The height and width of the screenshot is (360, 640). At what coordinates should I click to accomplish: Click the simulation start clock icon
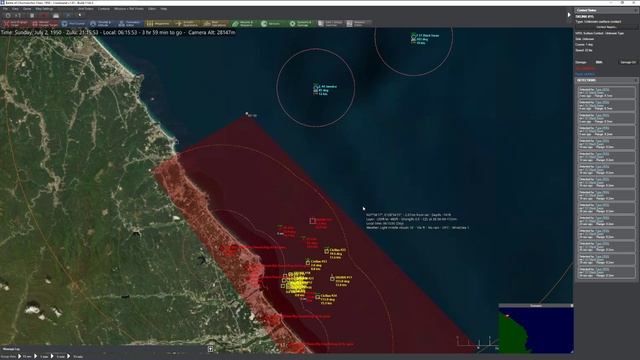[8, 15]
